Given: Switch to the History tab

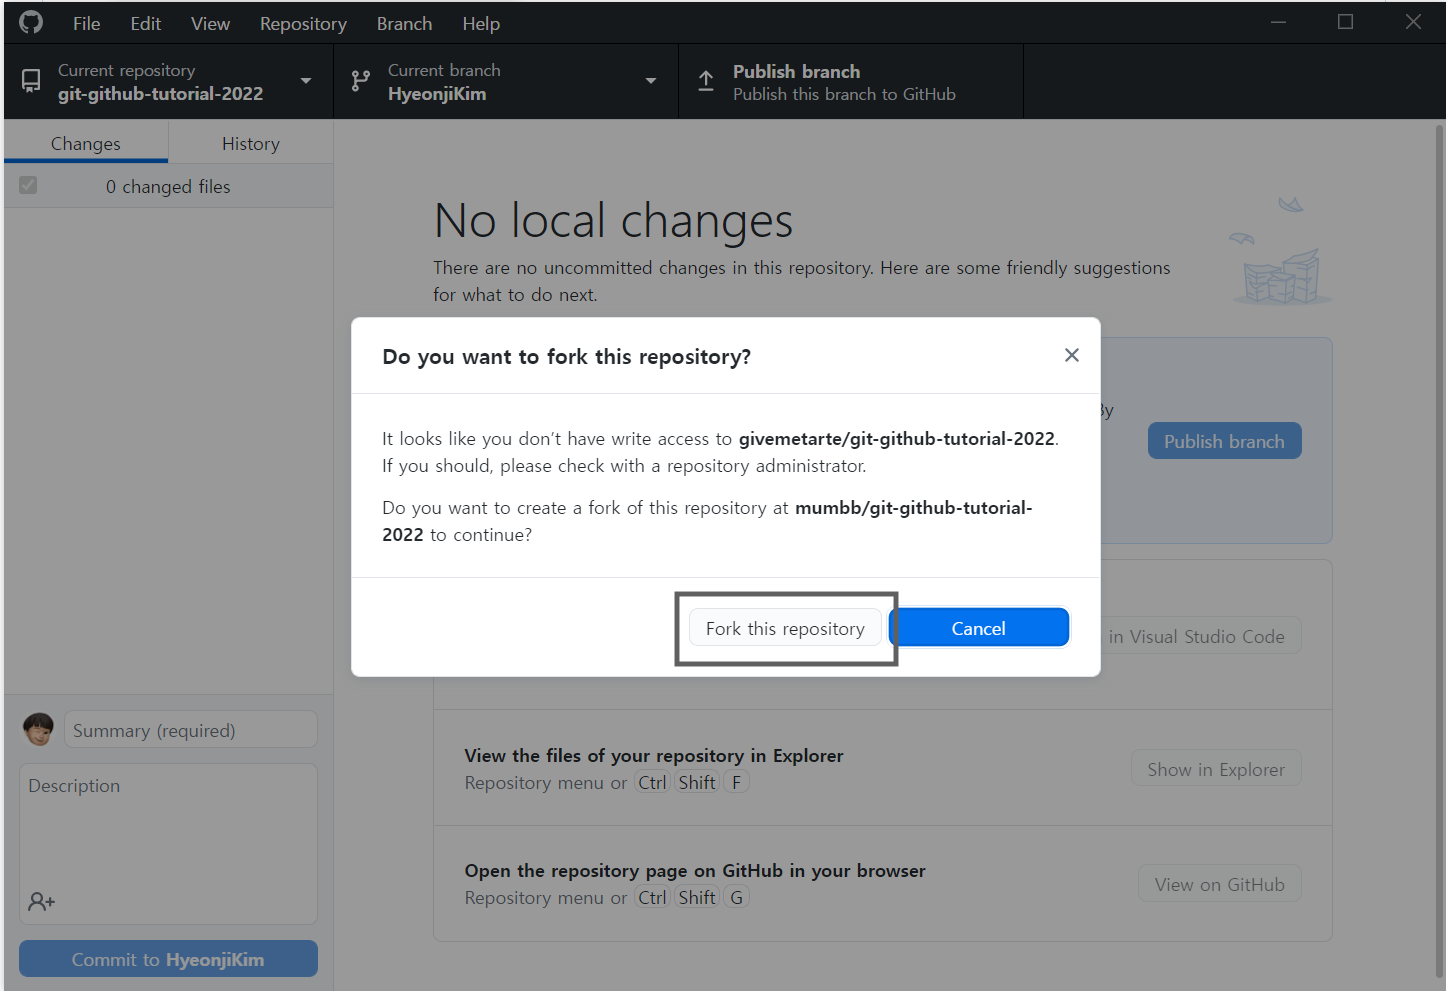Looking at the screenshot, I should pyautogui.click(x=251, y=143).
